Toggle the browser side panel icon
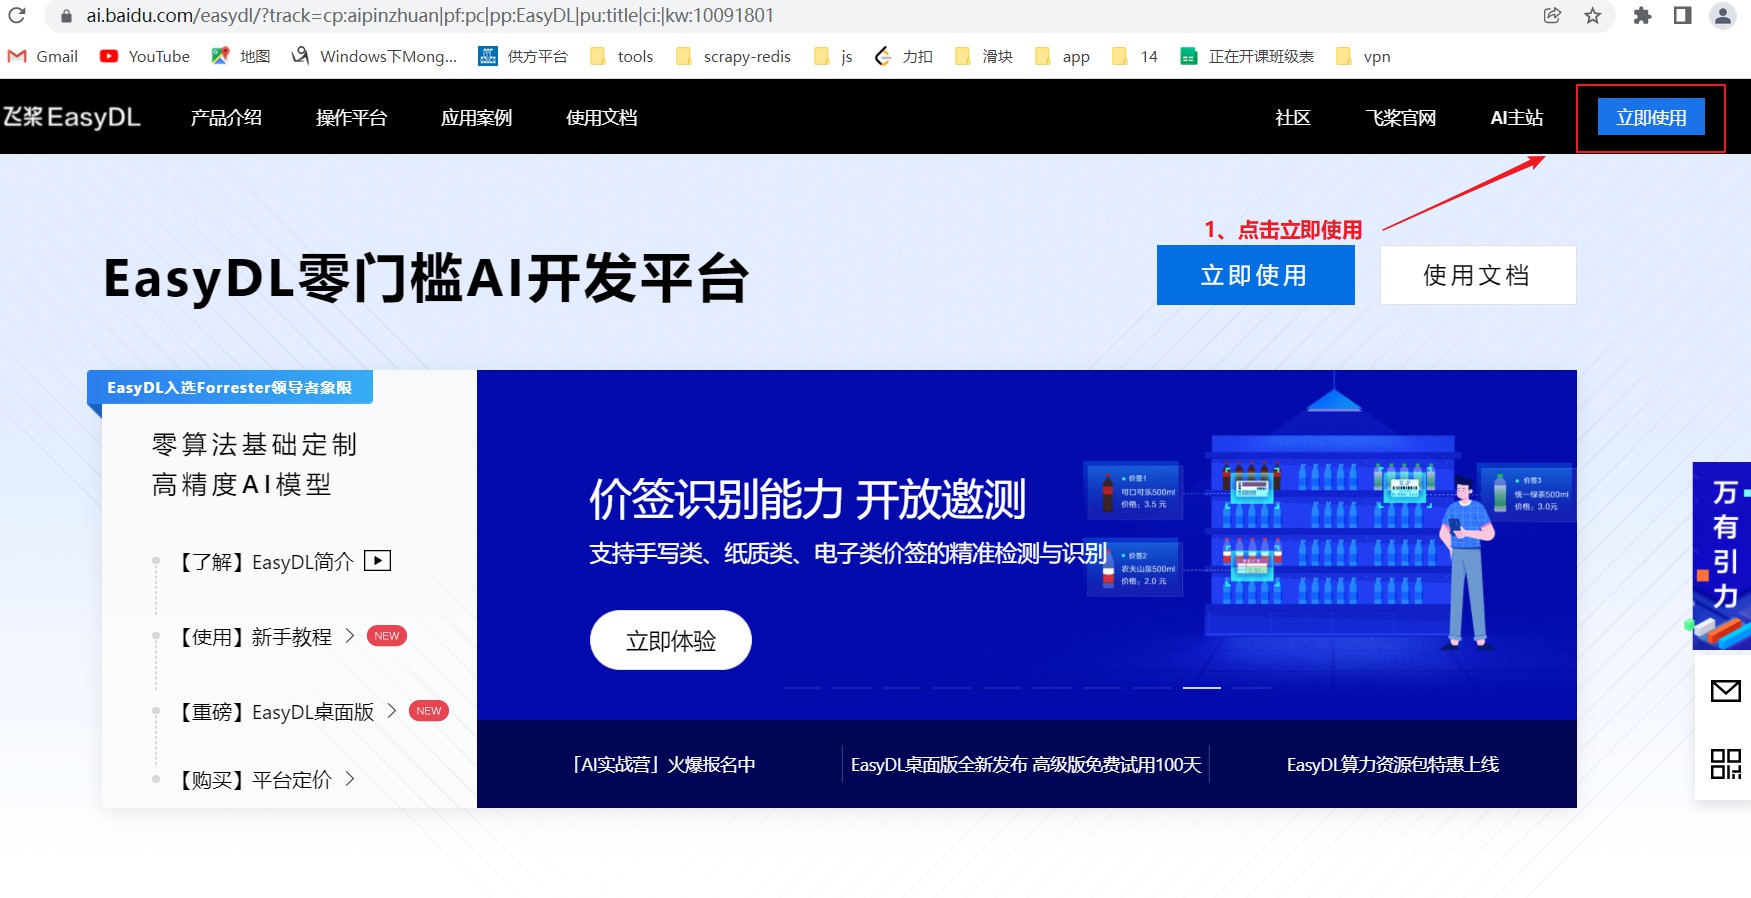The height and width of the screenshot is (898, 1751). (x=1682, y=15)
